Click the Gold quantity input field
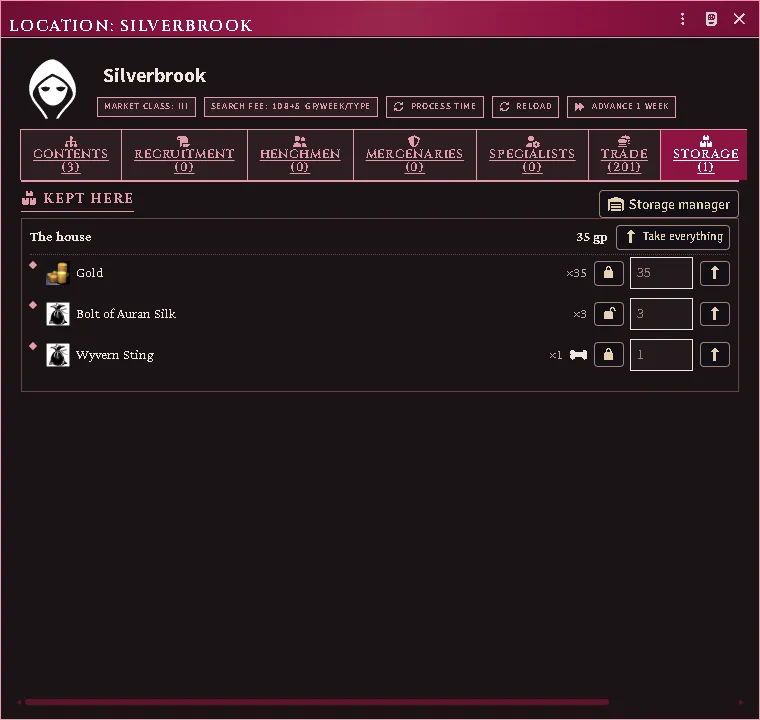The height and width of the screenshot is (720, 760). click(x=661, y=273)
